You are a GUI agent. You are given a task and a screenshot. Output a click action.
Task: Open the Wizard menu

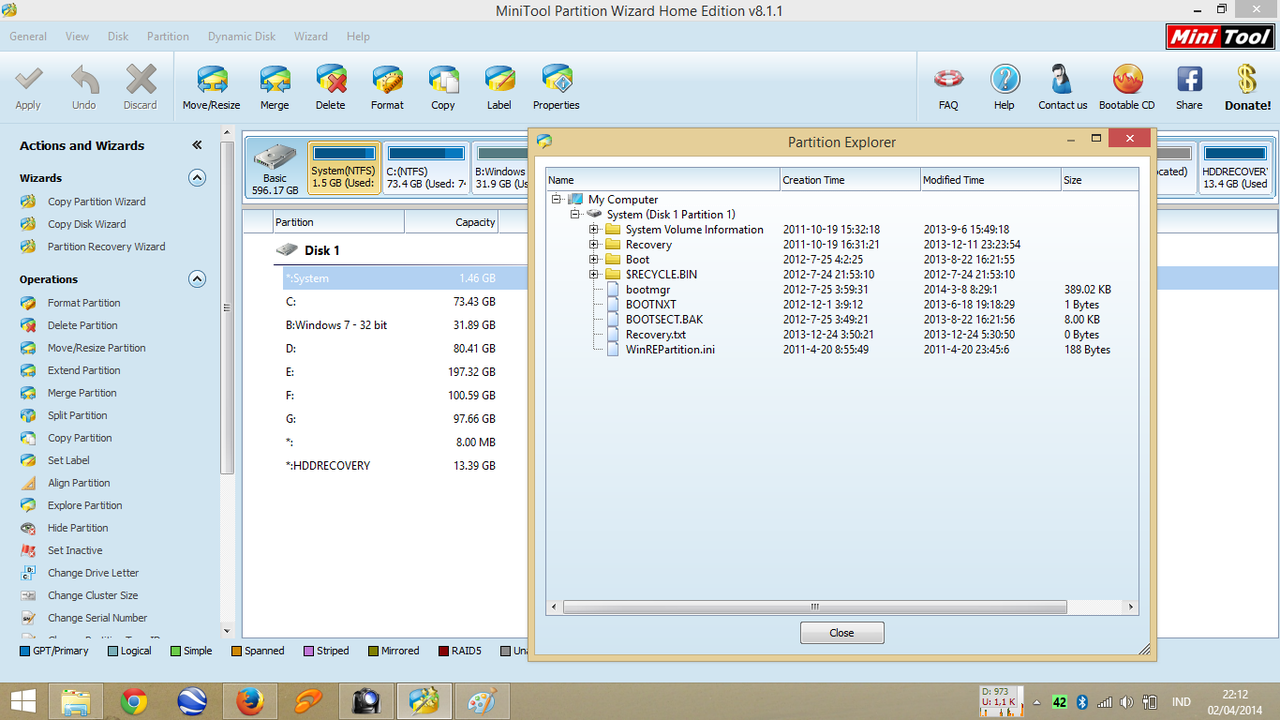pyautogui.click(x=311, y=36)
